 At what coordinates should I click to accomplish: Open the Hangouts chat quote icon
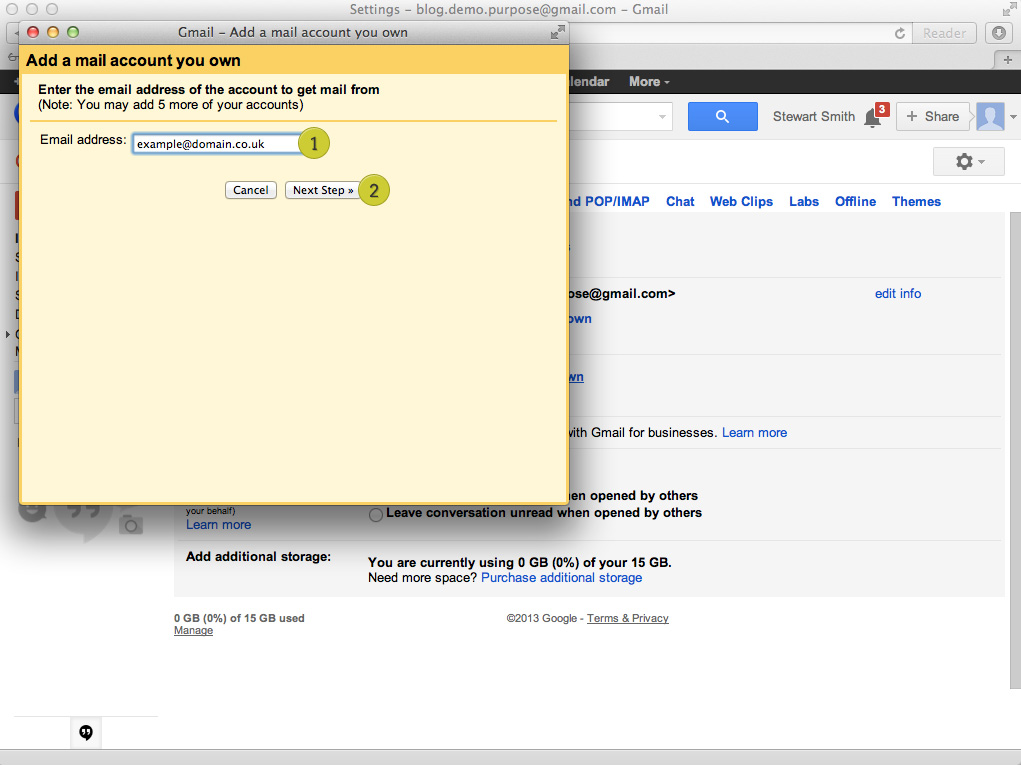click(86, 733)
